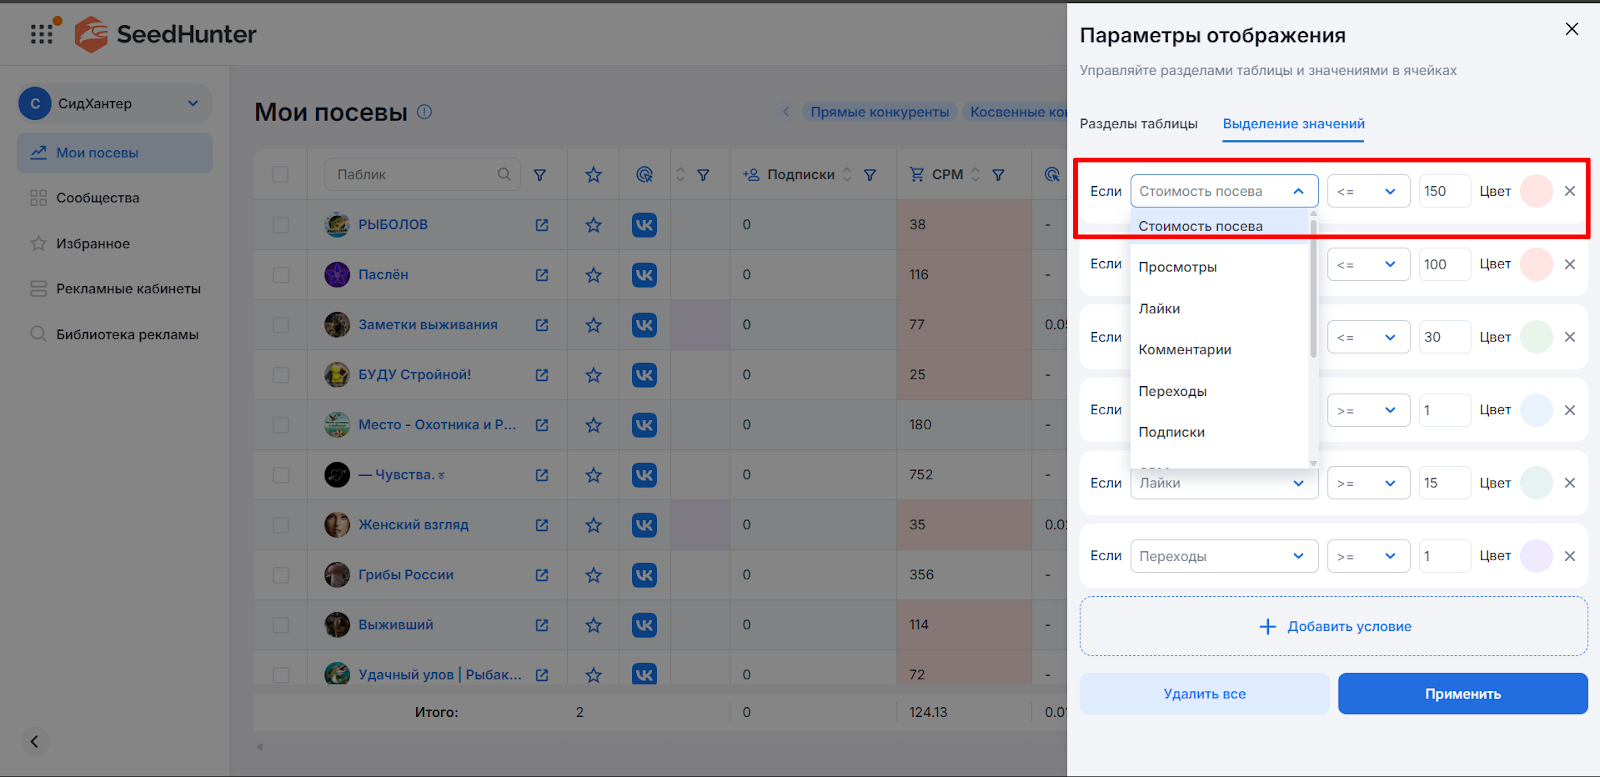Image resolution: width=1600 pixels, height=777 pixels.
Task: Check the box for РЫБОЛОВ row
Action: coord(280,225)
